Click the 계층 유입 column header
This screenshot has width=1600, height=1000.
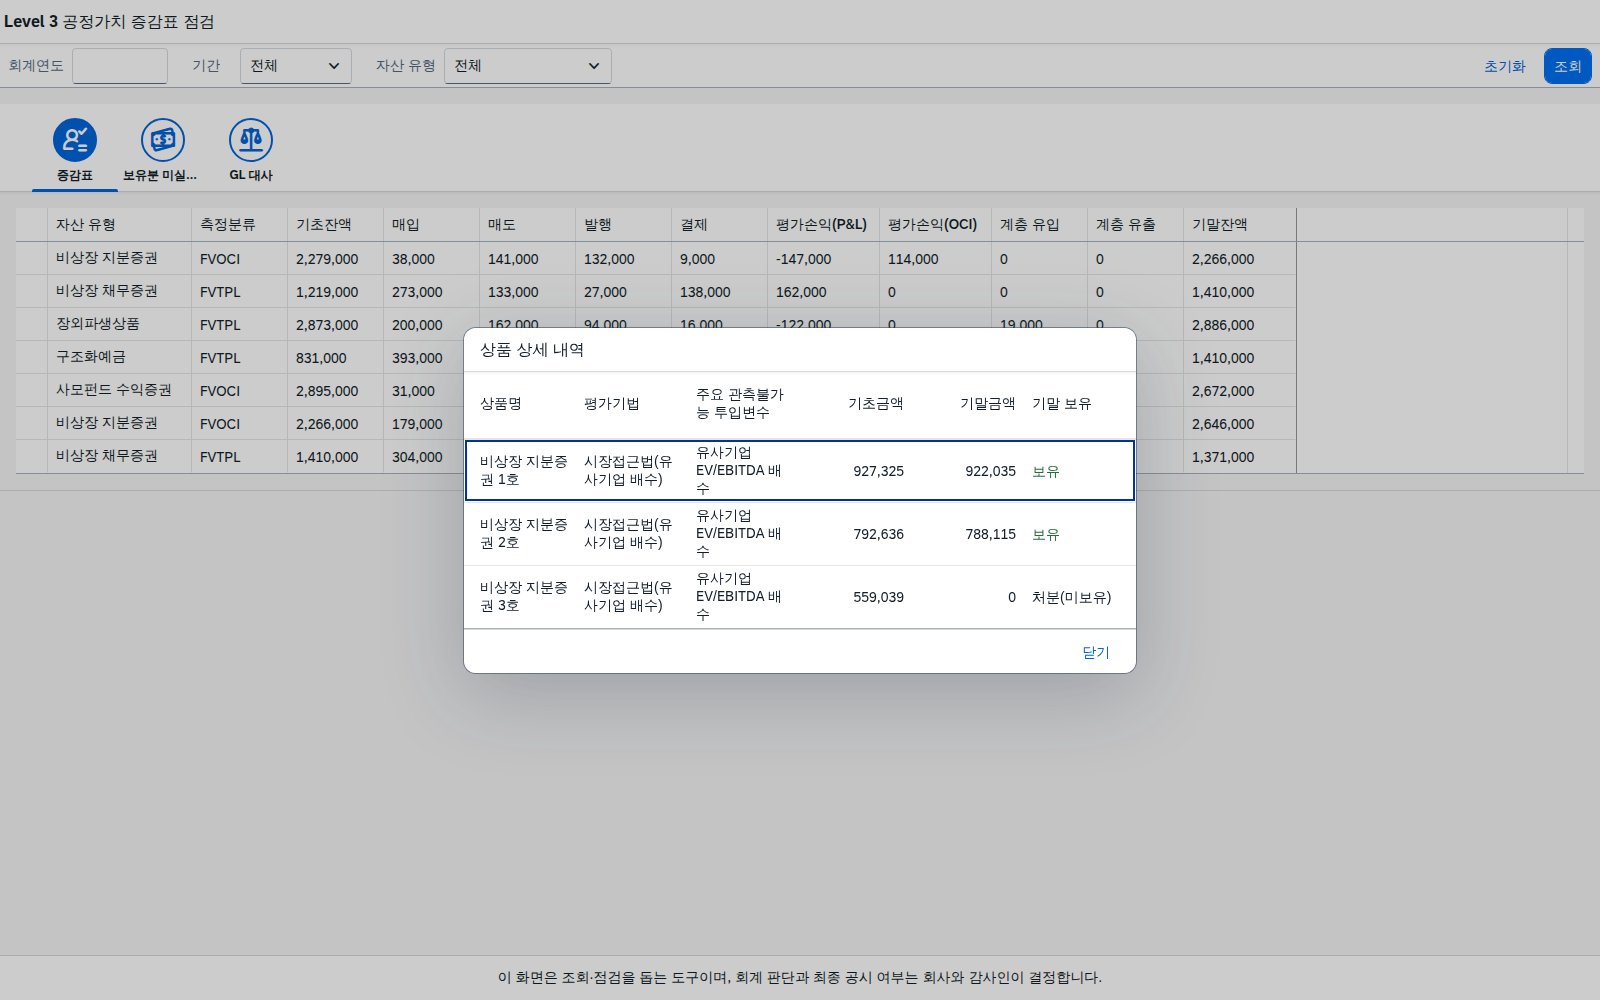1039,225
